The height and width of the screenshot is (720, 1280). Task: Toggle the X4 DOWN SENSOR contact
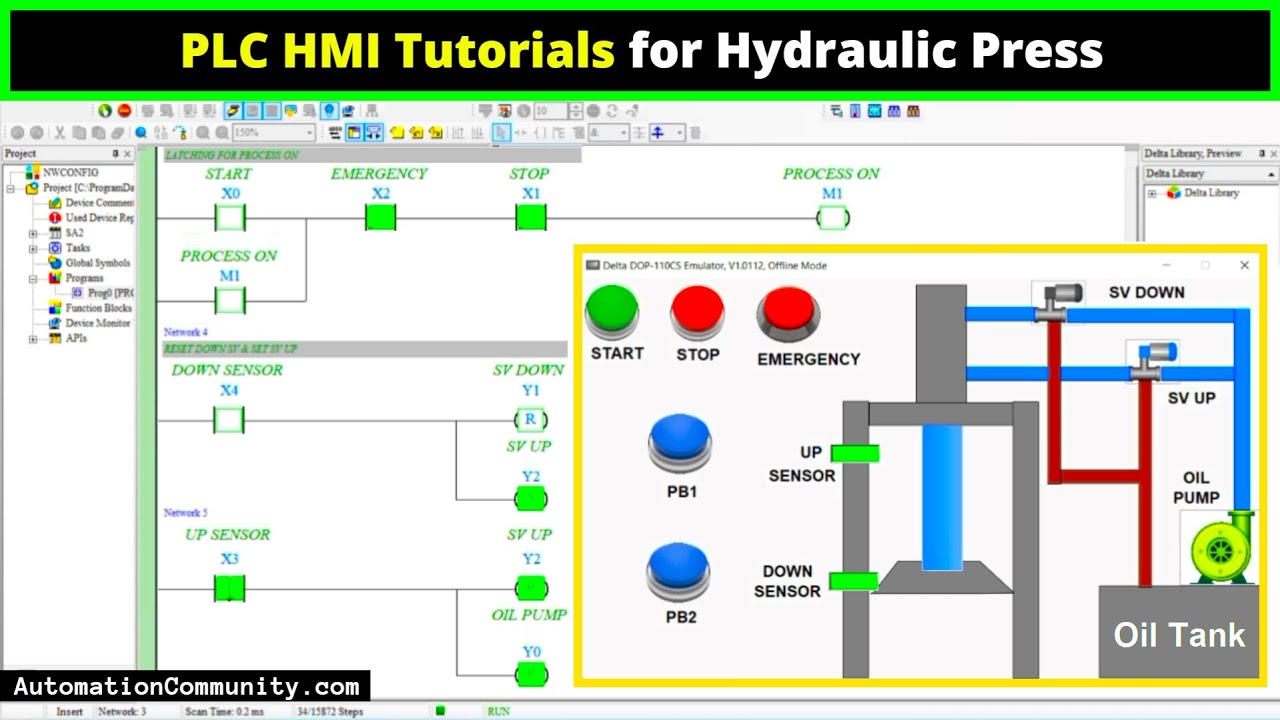229,420
